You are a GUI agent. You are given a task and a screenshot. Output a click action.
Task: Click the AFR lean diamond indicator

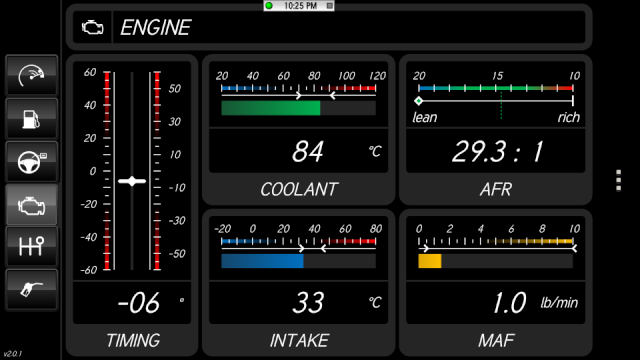coord(418,101)
